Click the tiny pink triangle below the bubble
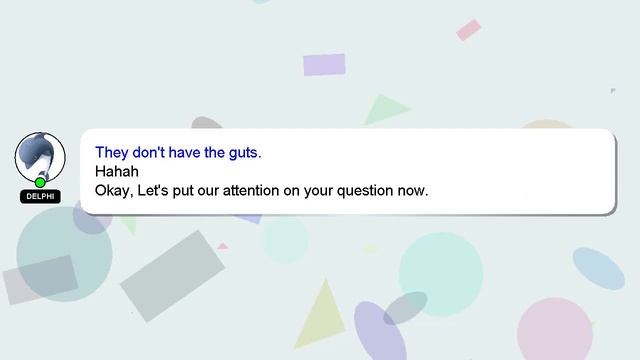 pos(222,246)
